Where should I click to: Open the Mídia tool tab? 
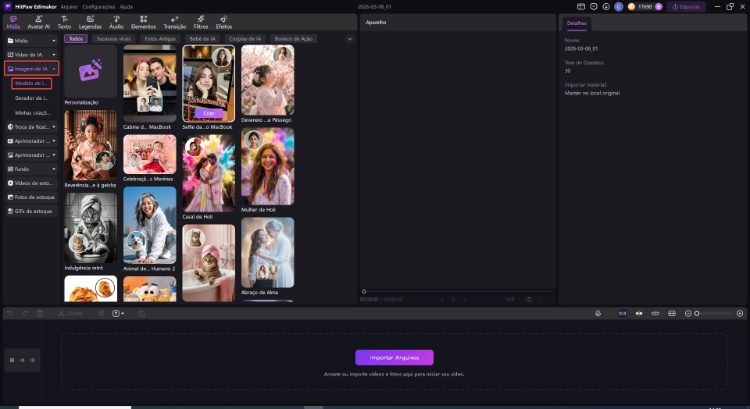point(13,22)
